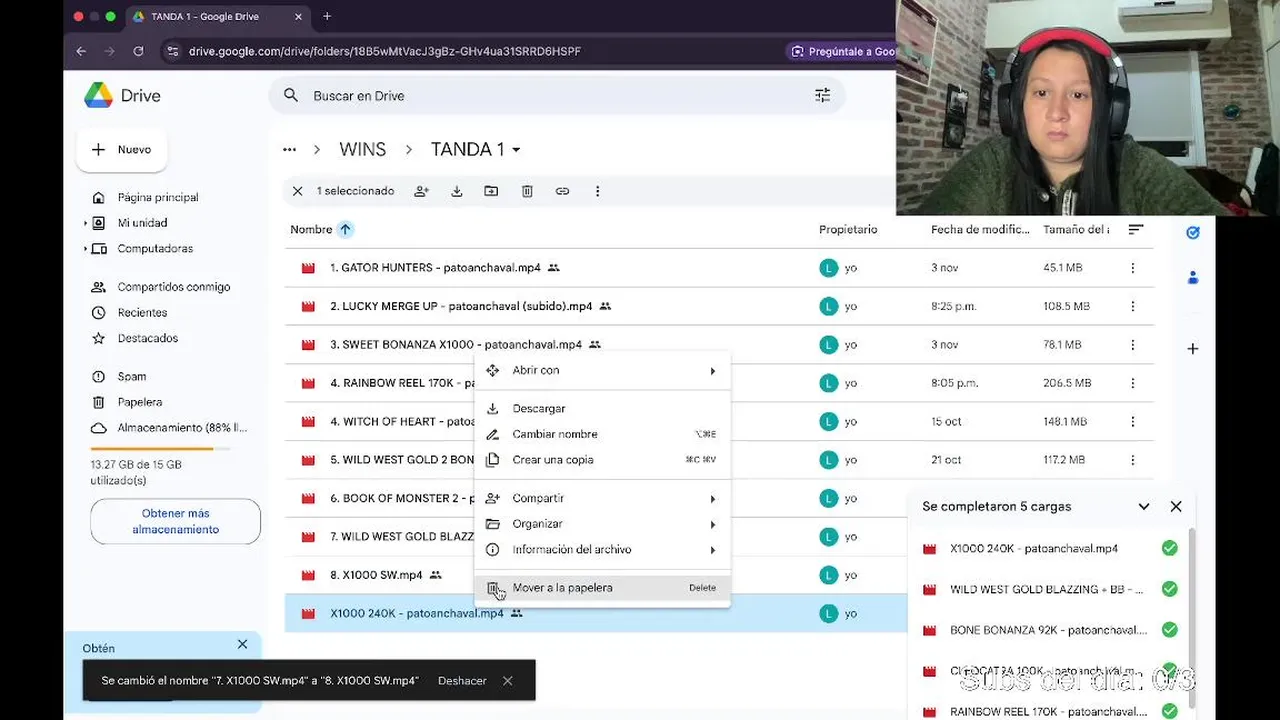Open breadcrumb ellipsis for hidden folders

pyautogui.click(x=289, y=149)
